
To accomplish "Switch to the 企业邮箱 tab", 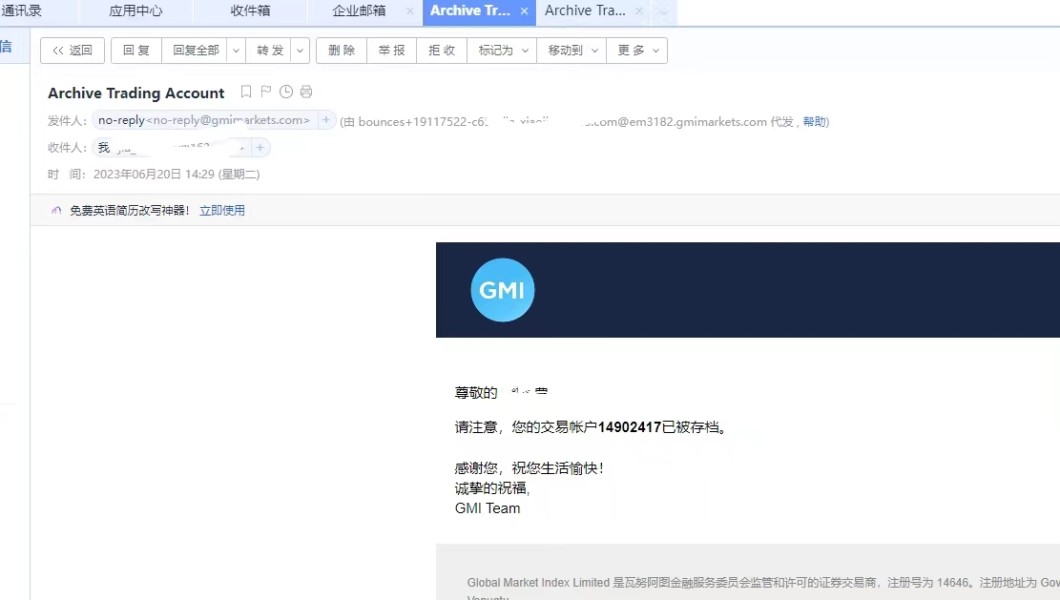I will (359, 11).
